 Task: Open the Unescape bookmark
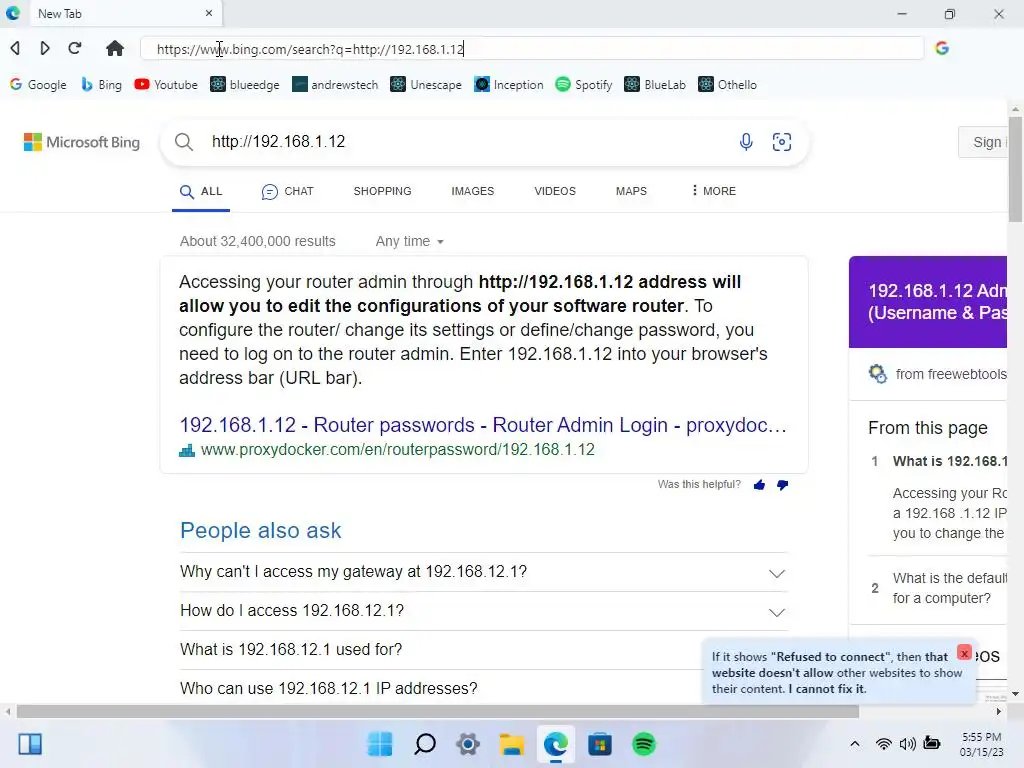click(x=426, y=85)
